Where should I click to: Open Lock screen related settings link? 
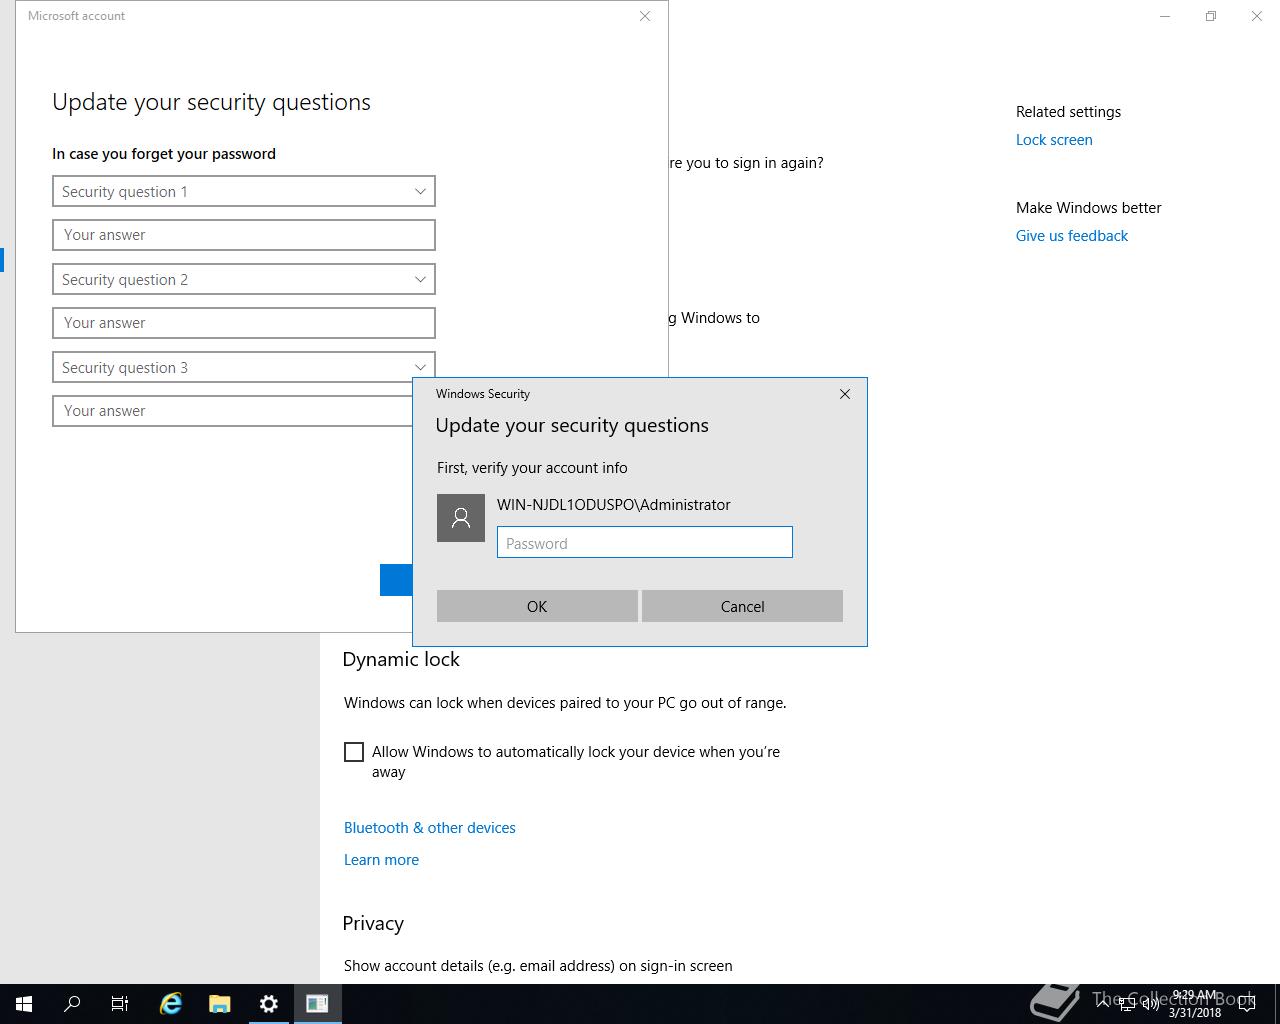click(1054, 140)
